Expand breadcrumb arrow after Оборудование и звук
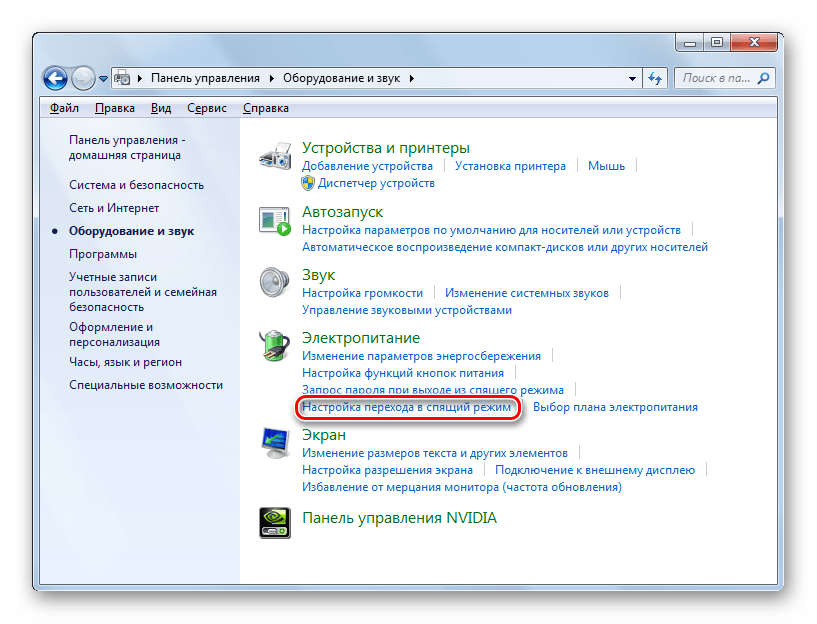The width and height of the screenshot is (817, 624). tap(412, 78)
